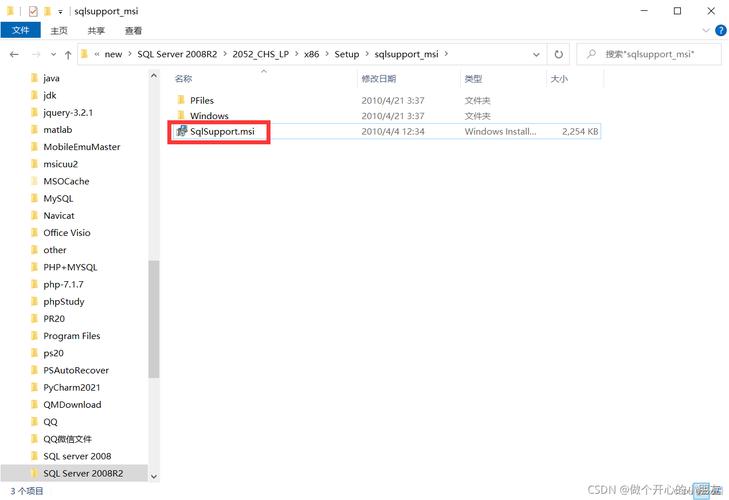This screenshot has height=500, width=729.
Task: Select 'other' folder in navigation pane
Action: click(x=55, y=250)
